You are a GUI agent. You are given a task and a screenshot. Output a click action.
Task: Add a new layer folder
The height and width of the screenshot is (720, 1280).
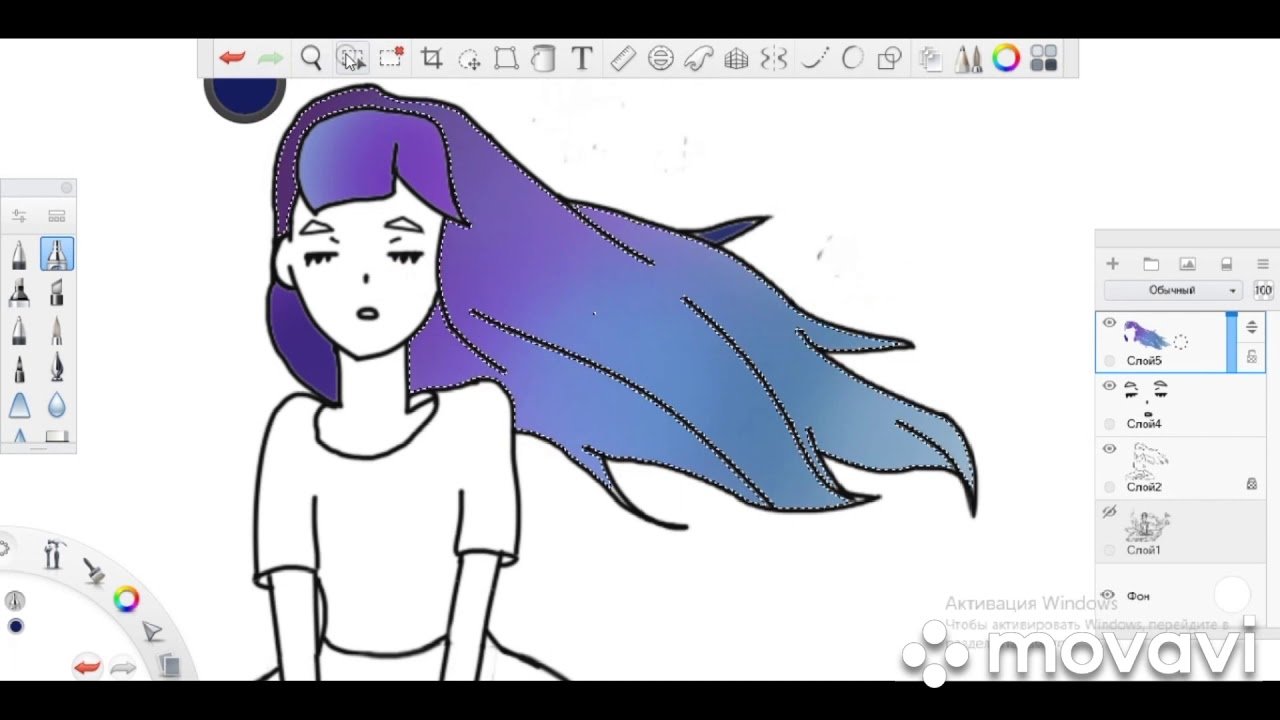[x=1150, y=264]
